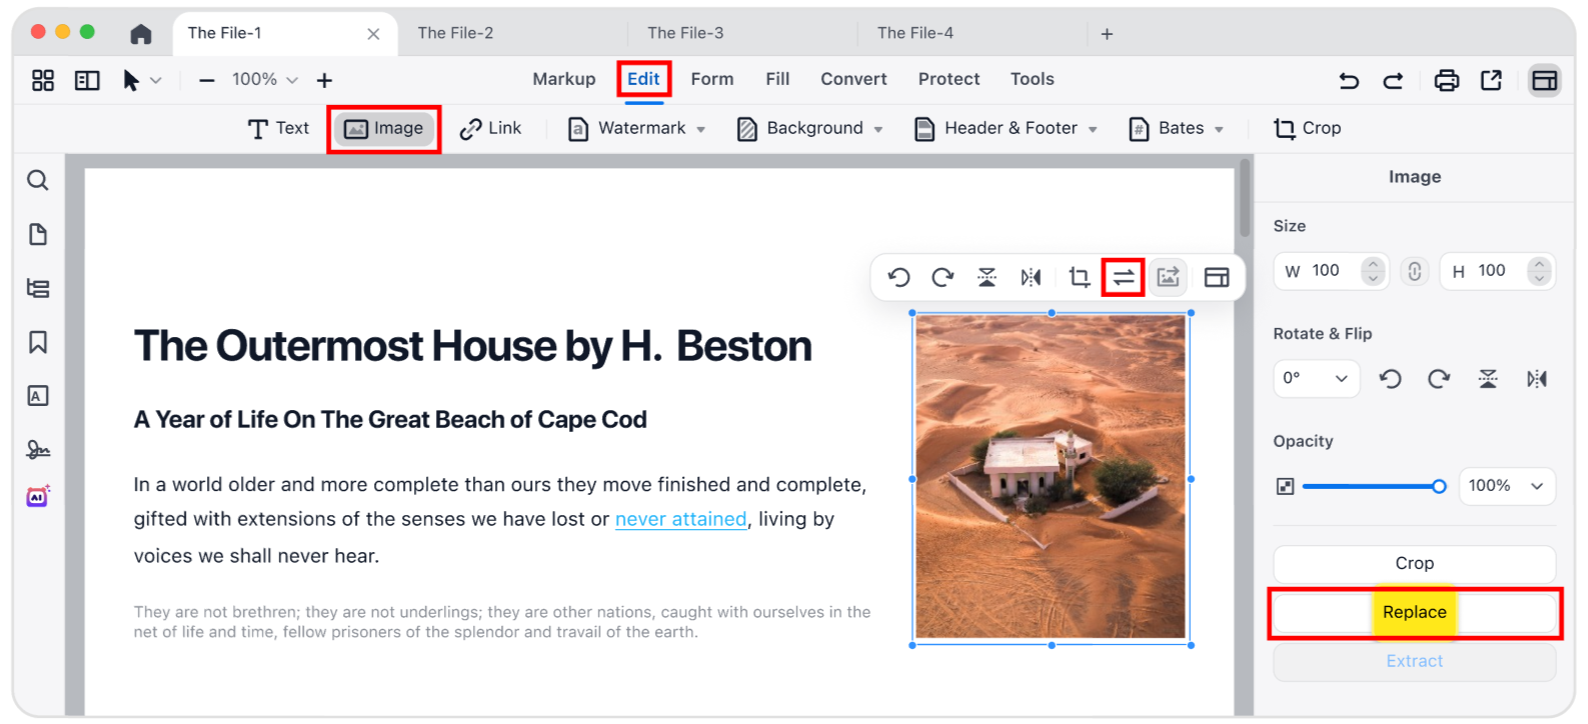Screen dimensions: 1588x724
Task: Click the print icon in top toolbar
Action: click(1446, 80)
